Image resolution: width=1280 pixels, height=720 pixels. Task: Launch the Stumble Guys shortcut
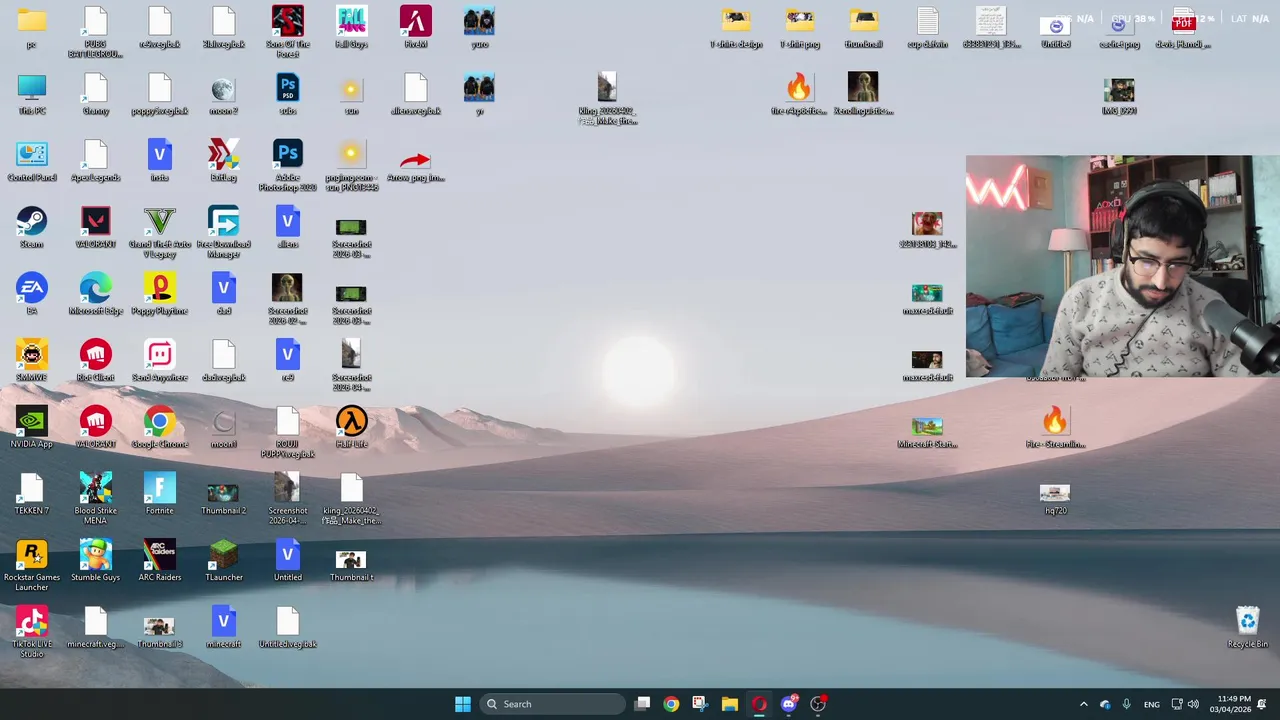(96, 561)
